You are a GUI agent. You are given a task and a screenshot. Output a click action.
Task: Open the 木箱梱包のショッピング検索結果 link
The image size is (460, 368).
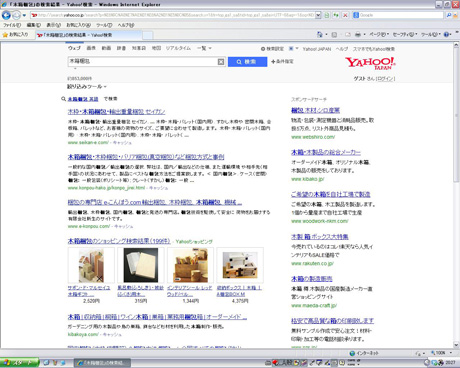tap(119, 241)
